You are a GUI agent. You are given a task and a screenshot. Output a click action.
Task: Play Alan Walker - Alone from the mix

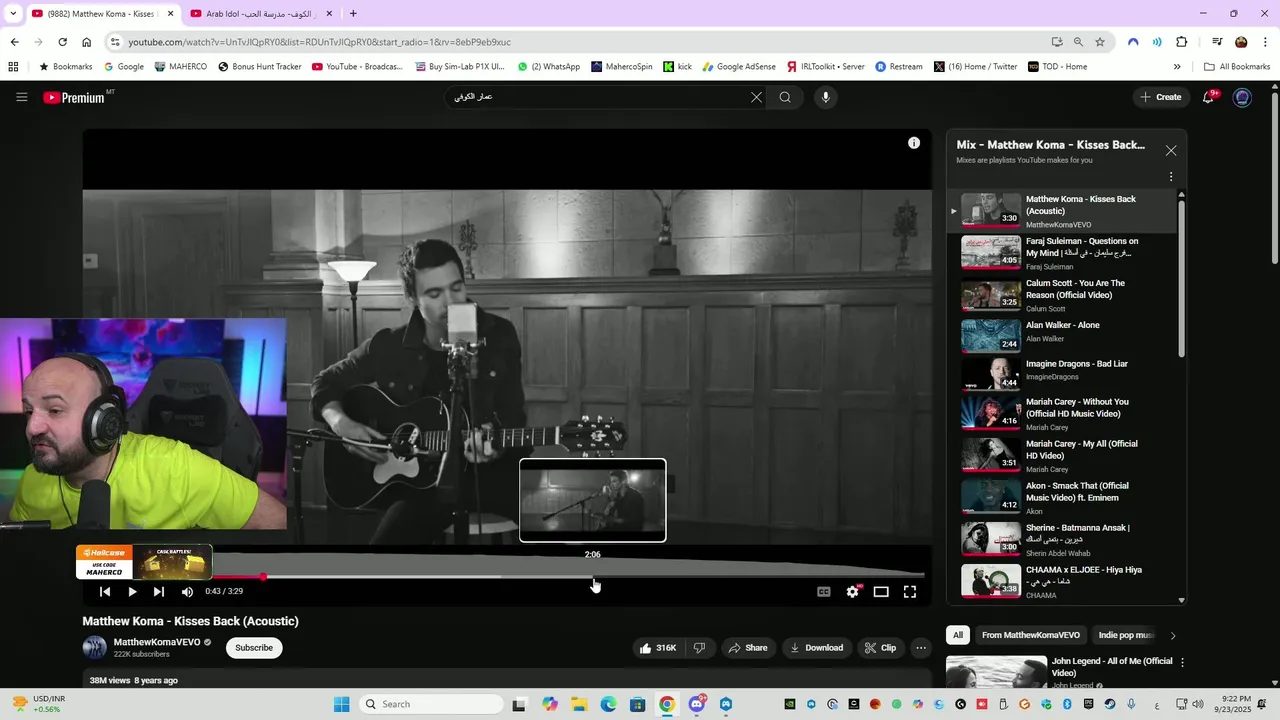(x=1064, y=336)
